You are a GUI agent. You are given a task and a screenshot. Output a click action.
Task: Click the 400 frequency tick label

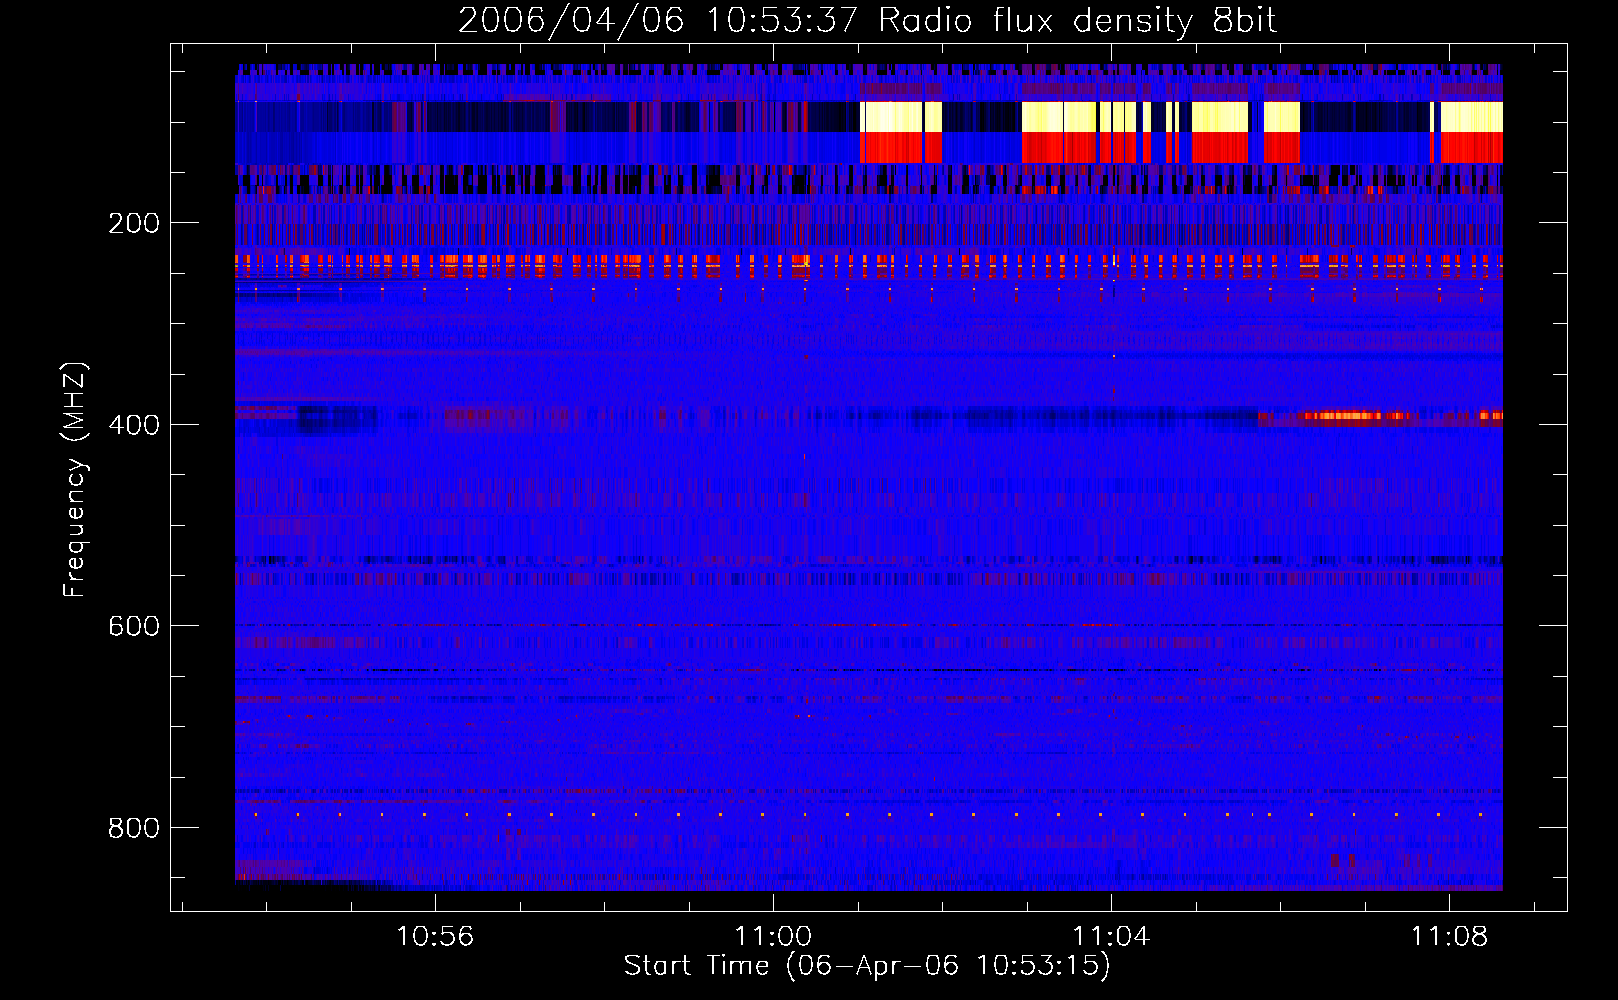pyautogui.click(x=134, y=425)
